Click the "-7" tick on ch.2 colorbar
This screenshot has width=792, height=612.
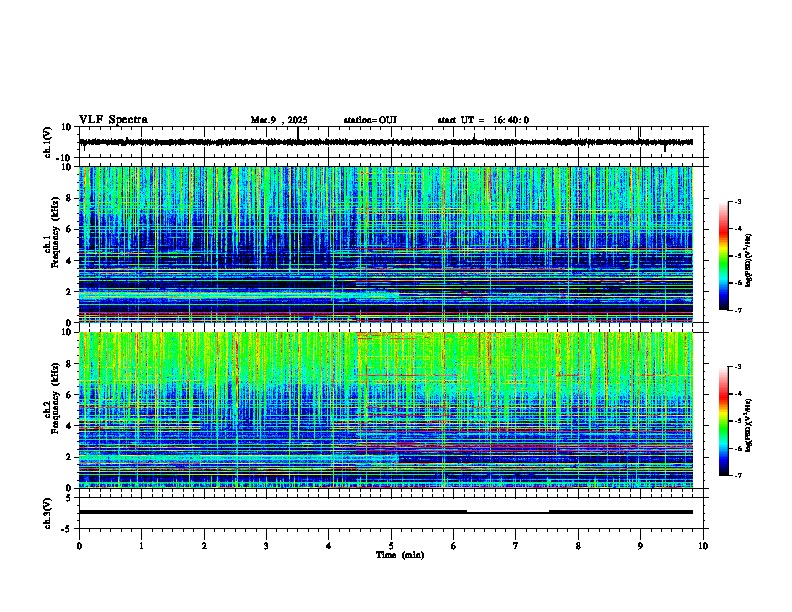tap(737, 476)
